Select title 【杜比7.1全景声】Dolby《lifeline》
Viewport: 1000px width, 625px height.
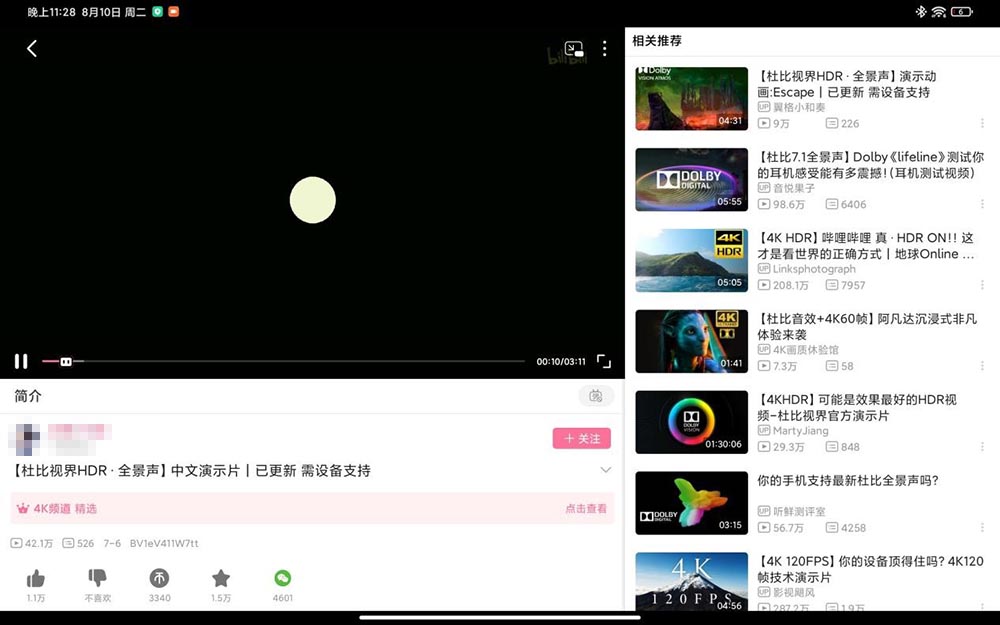pyautogui.click(x=871, y=165)
